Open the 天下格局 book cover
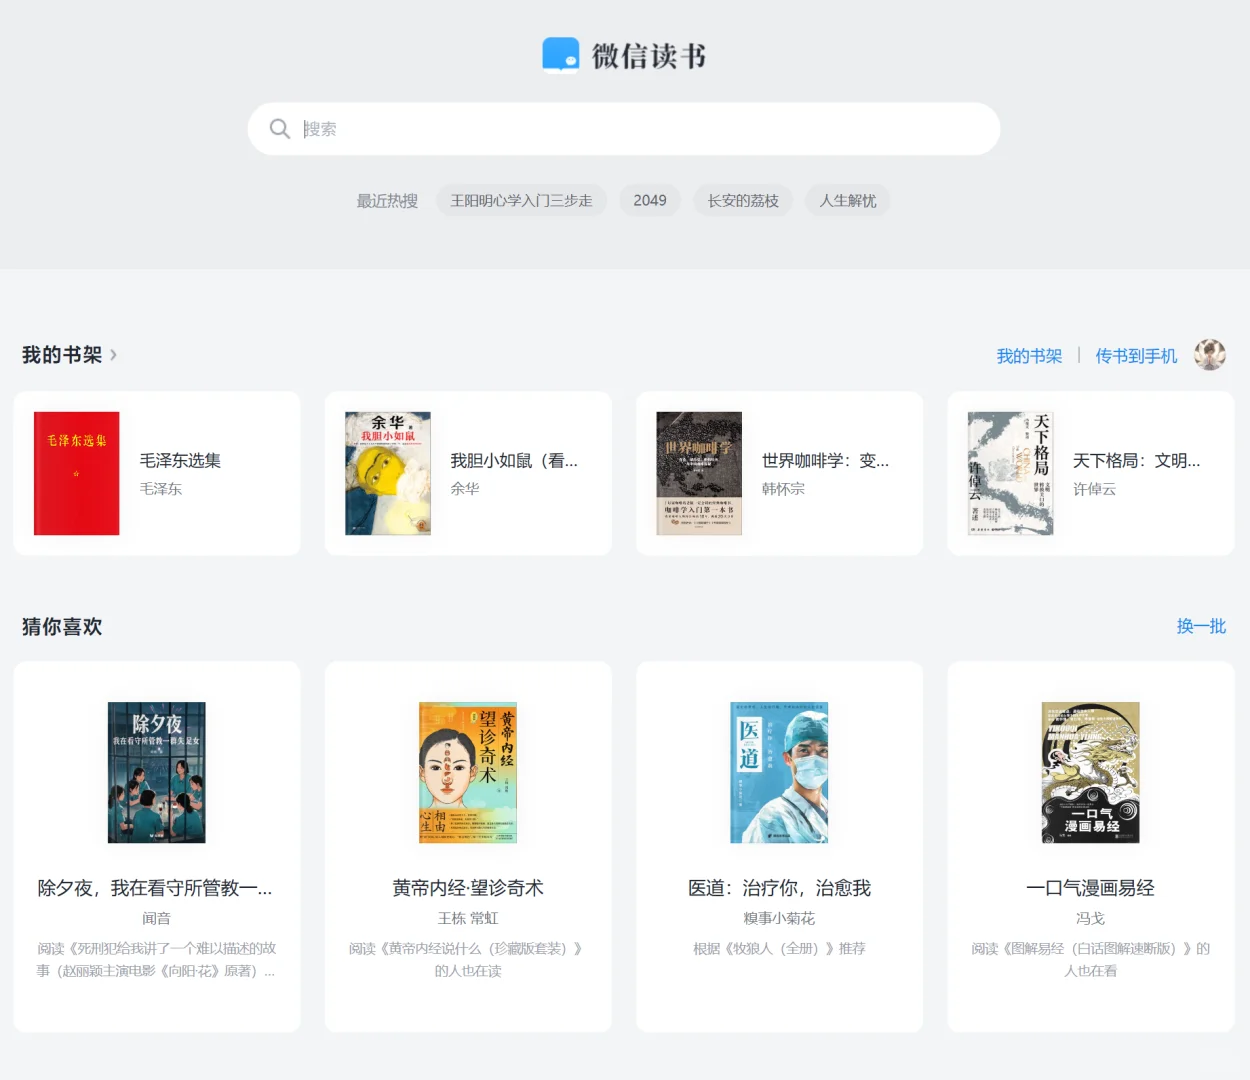The height and width of the screenshot is (1080, 1250). [x=1010, y=473]
